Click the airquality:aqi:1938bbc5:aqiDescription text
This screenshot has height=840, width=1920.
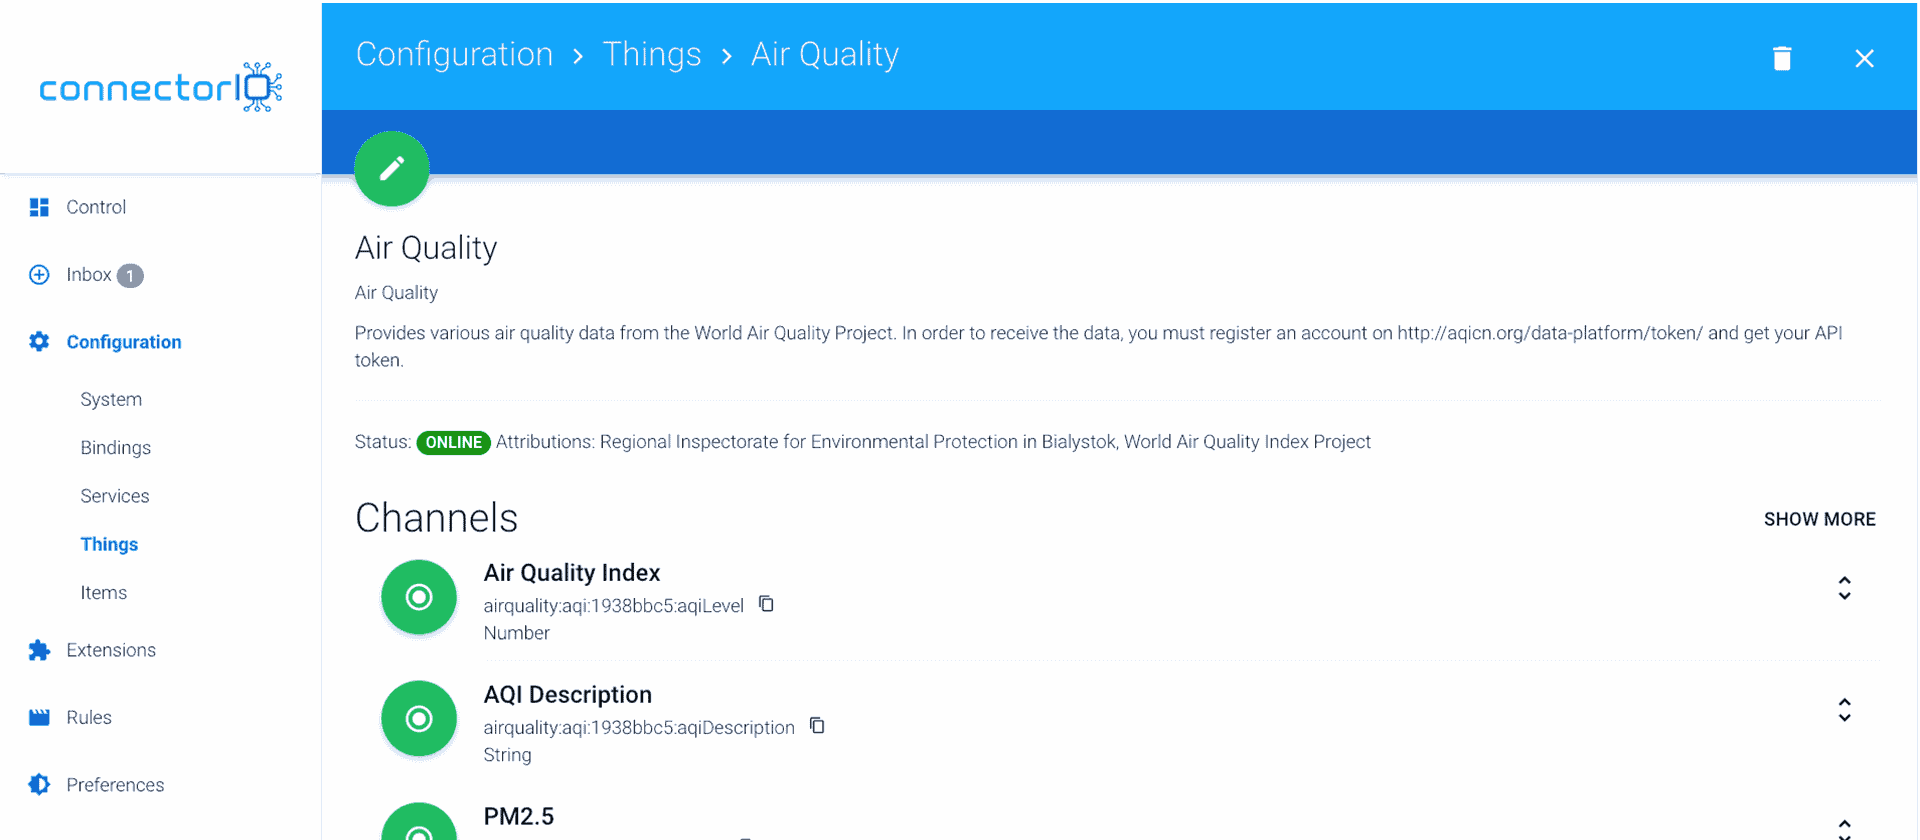coord(639,728)
